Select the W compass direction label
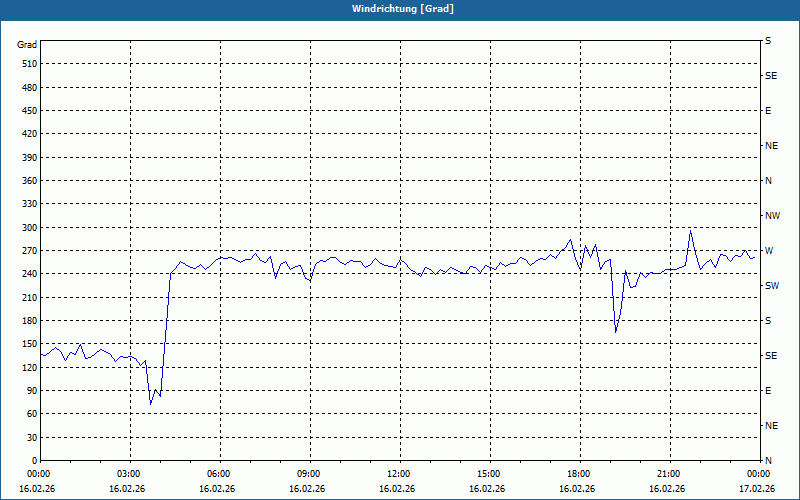The width and height of the screenshot is (800, 500). coord(769,251)
